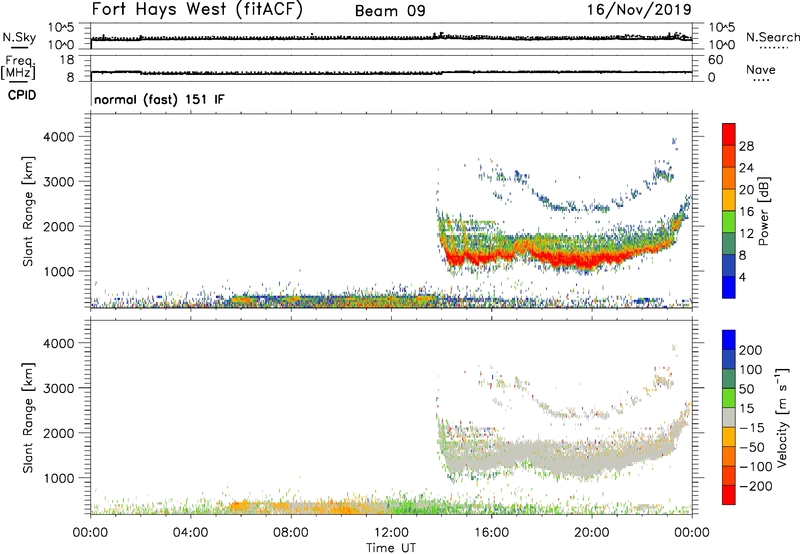Click the 'CPID' label

pyautogui.click(x=22, y=95)
